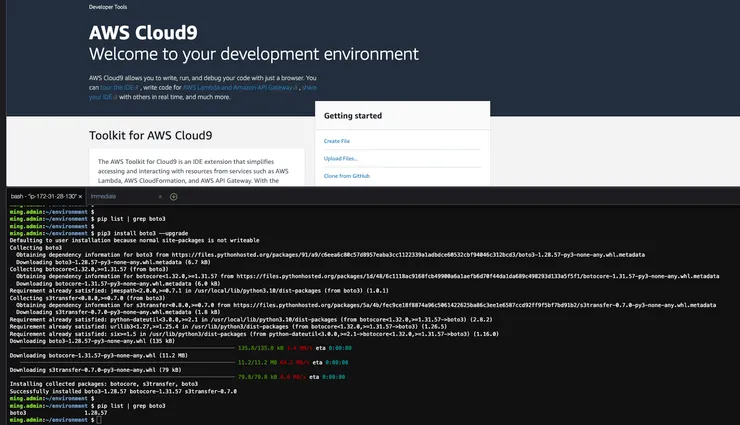The image size is (740, 425).
Task: Close the Immediate tab
Action: click(160, 197)
